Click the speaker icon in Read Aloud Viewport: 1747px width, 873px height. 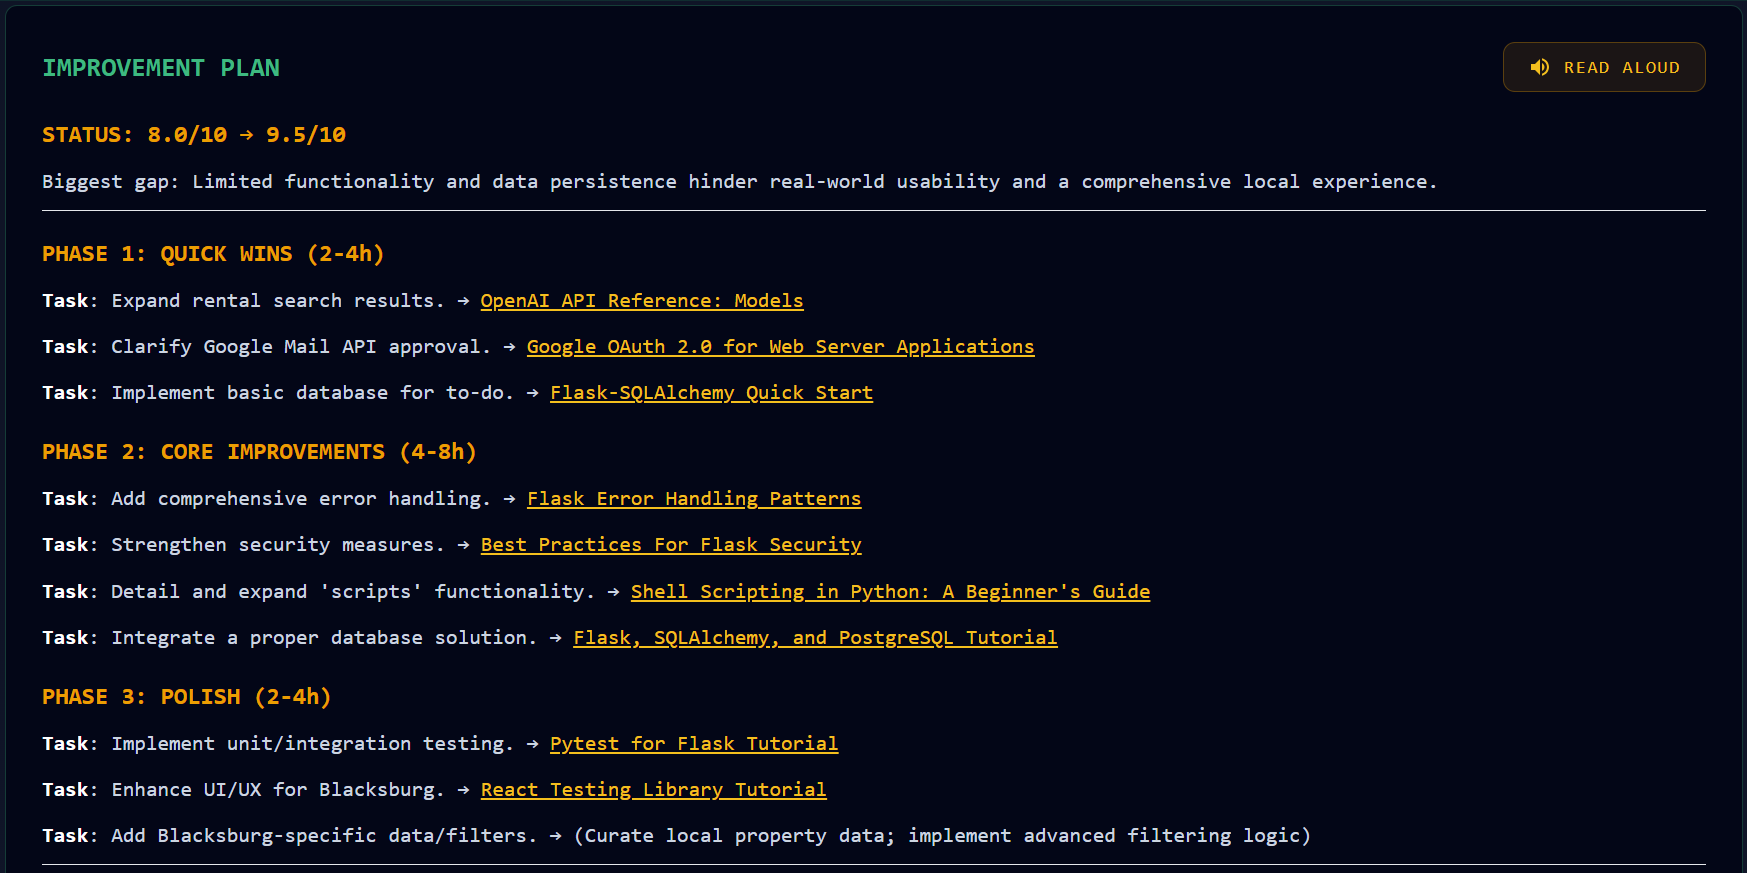[x=1540, y=67]
